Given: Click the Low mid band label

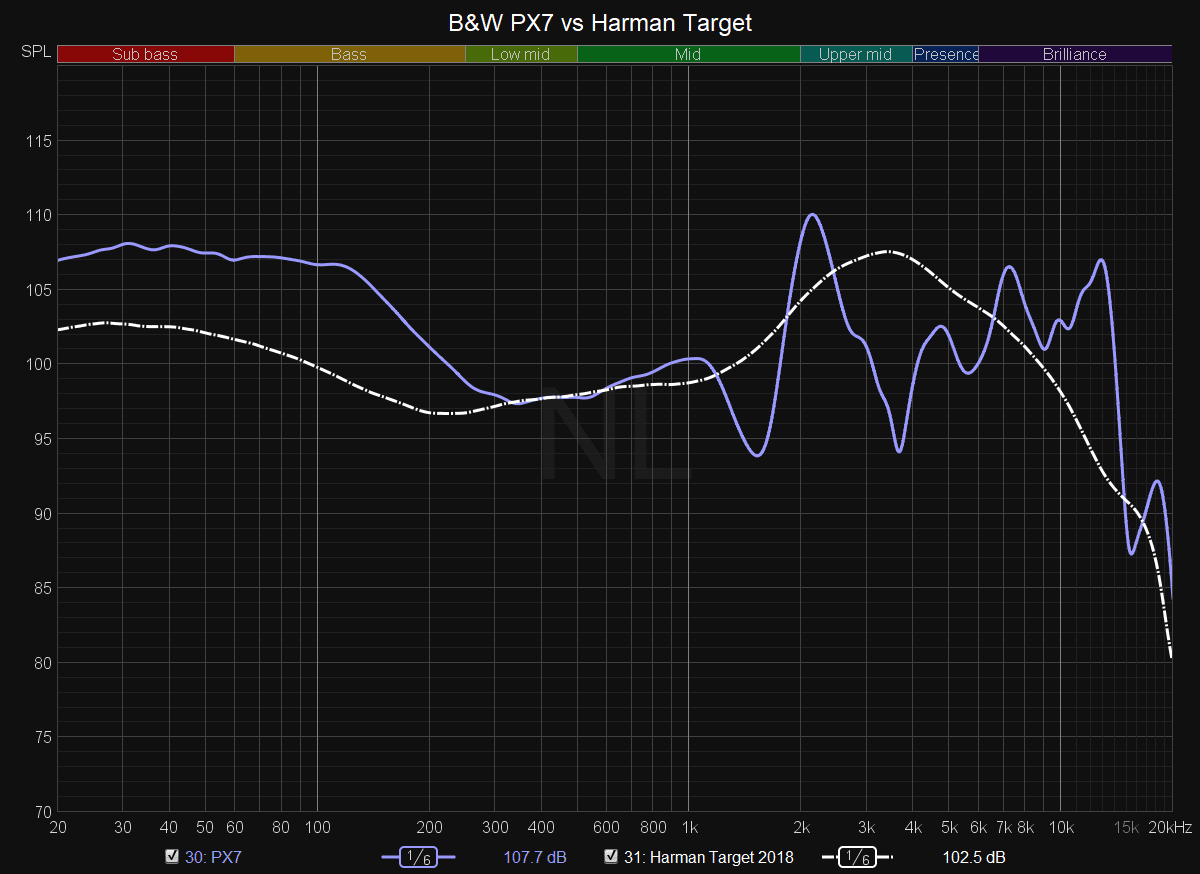Looking at the screenshot, I should pos(520,55).
